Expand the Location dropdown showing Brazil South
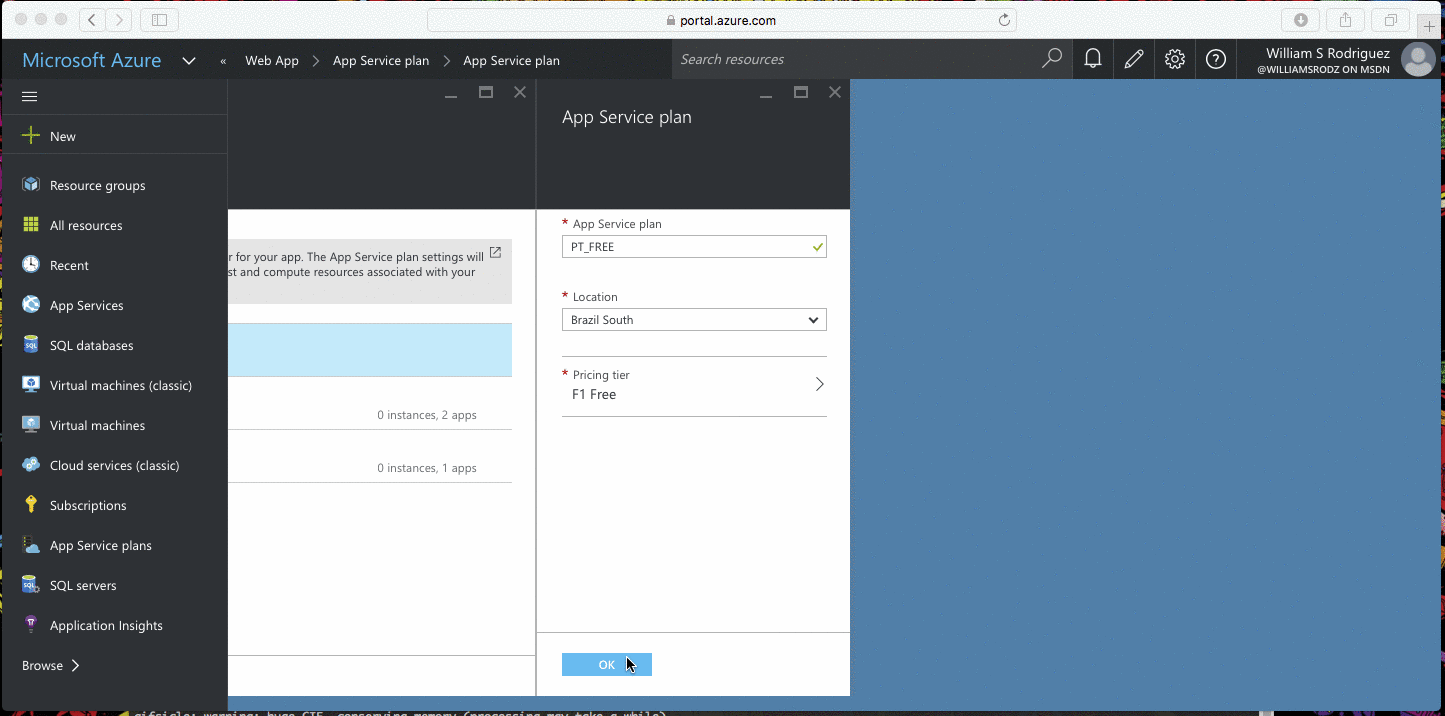The image size is (1445, 716). click(x=694, y=320)
